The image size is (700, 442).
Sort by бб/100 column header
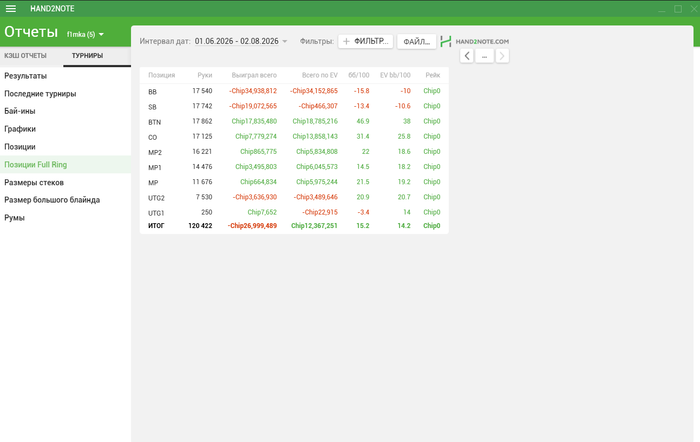(358, 75)
